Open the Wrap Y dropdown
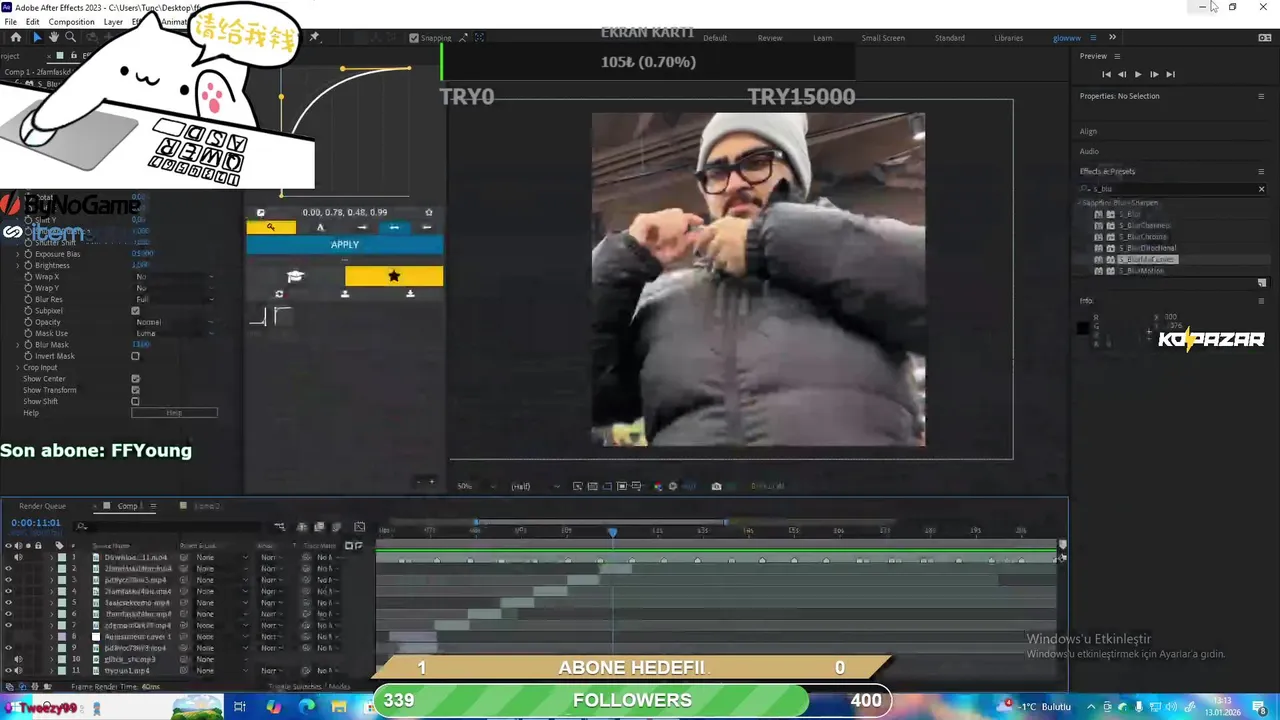Viewport: 1280px width, 720px height. click(175, 288)
